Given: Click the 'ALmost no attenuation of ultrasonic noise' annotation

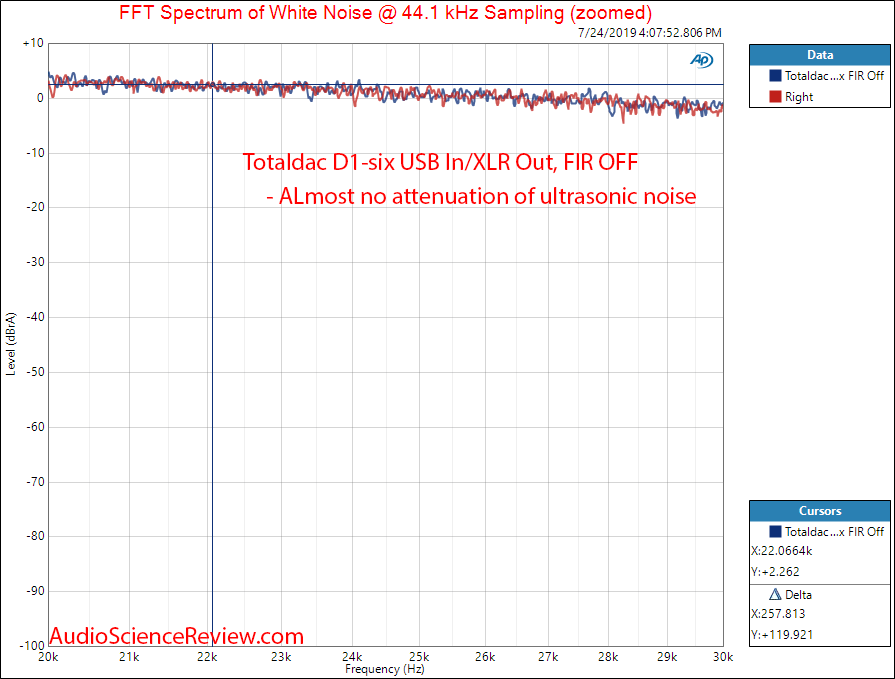Looking at the screenshot, I should tap(487, 196).
